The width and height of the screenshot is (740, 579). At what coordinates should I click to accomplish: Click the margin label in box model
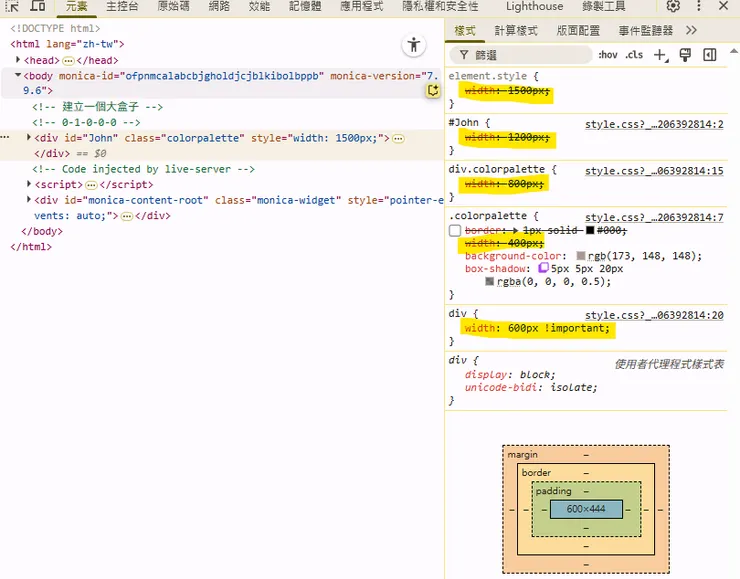522,454
